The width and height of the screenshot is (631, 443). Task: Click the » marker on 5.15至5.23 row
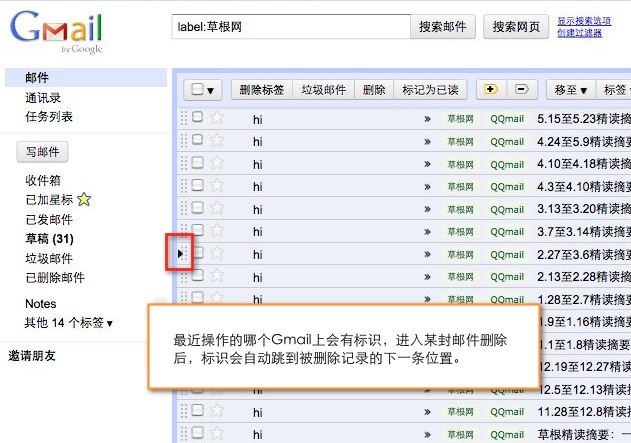[x=427, y=119]
